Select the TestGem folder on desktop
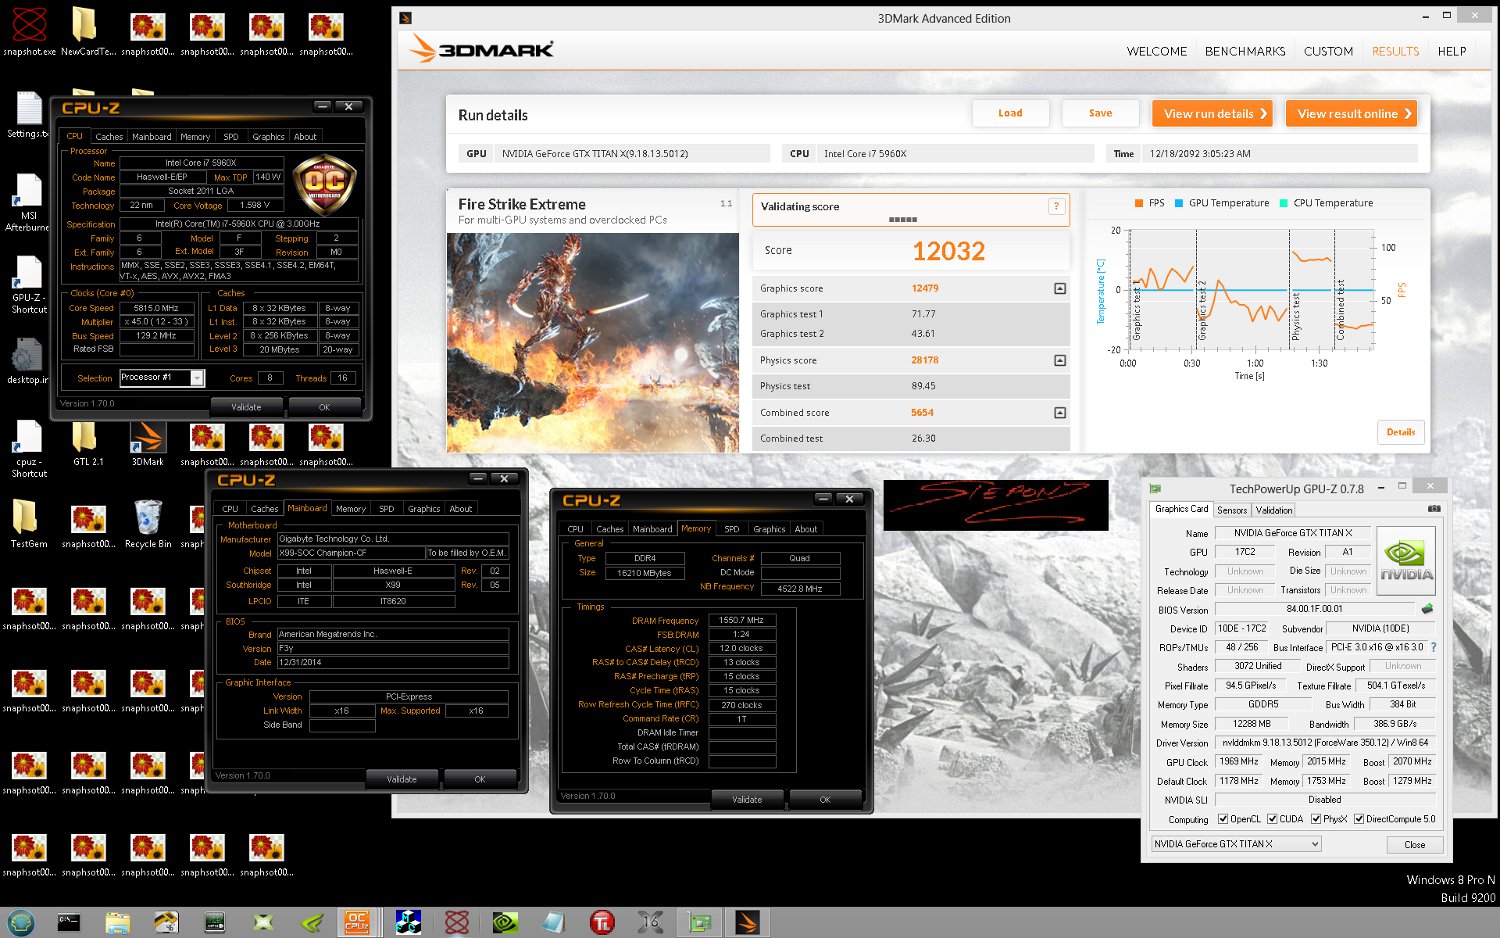Screen dimensions: 1500x938 tap(29, 524)
